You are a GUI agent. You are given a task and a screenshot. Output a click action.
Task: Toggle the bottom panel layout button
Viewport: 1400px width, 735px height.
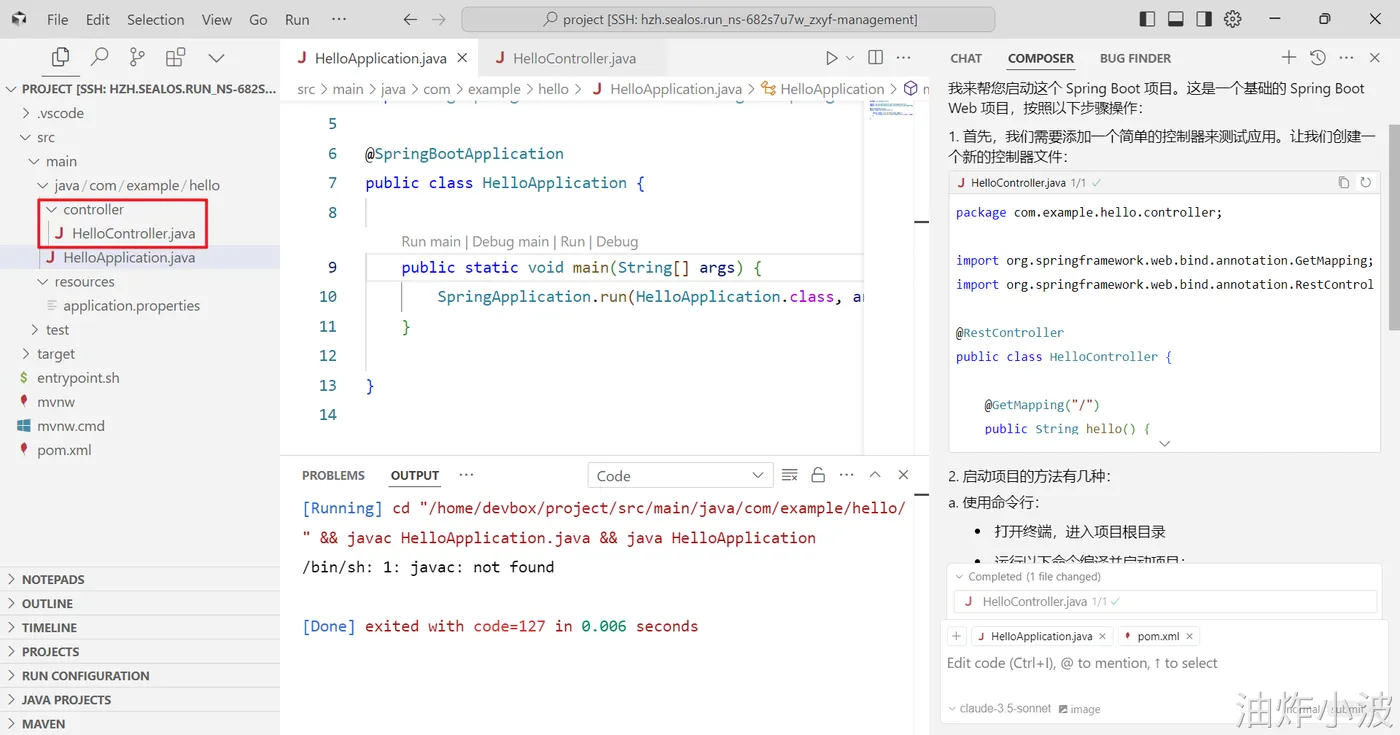coord(1176,19)
